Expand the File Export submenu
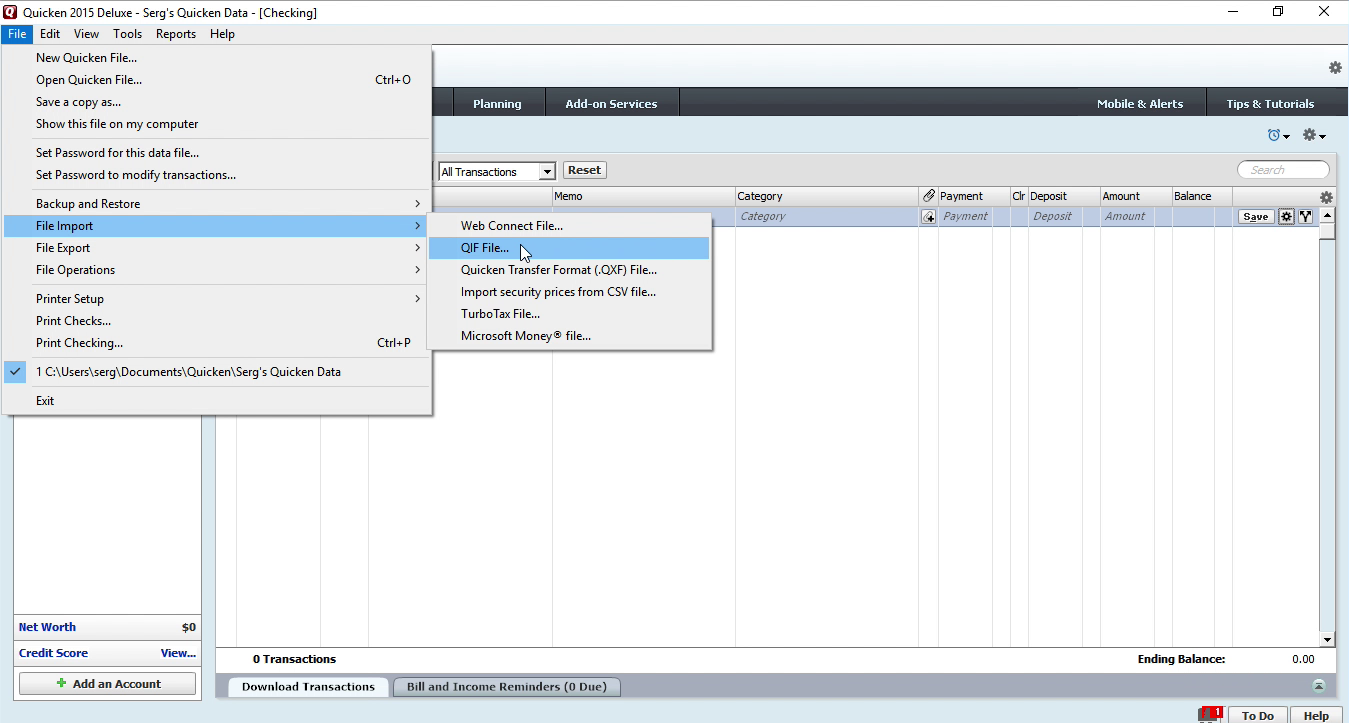 (x=217, y=248)
